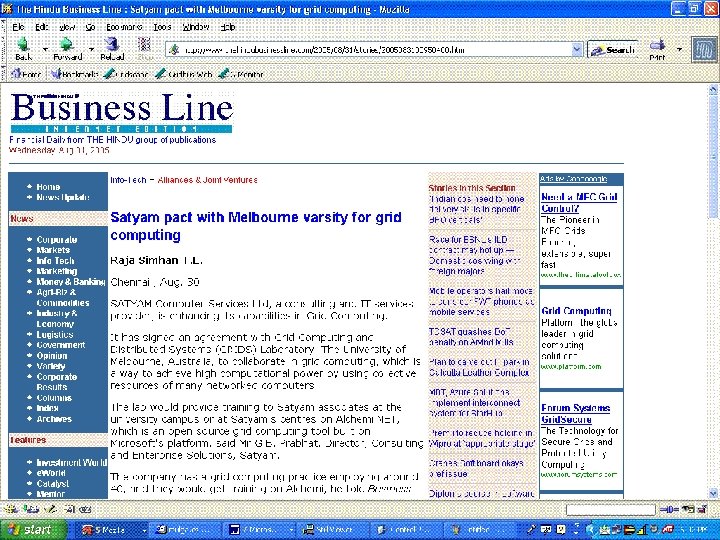Image resolution: width=720 pixels, height=540 pixels.
Task: Open the Archives sidebar link
Action: click(54, 419)
